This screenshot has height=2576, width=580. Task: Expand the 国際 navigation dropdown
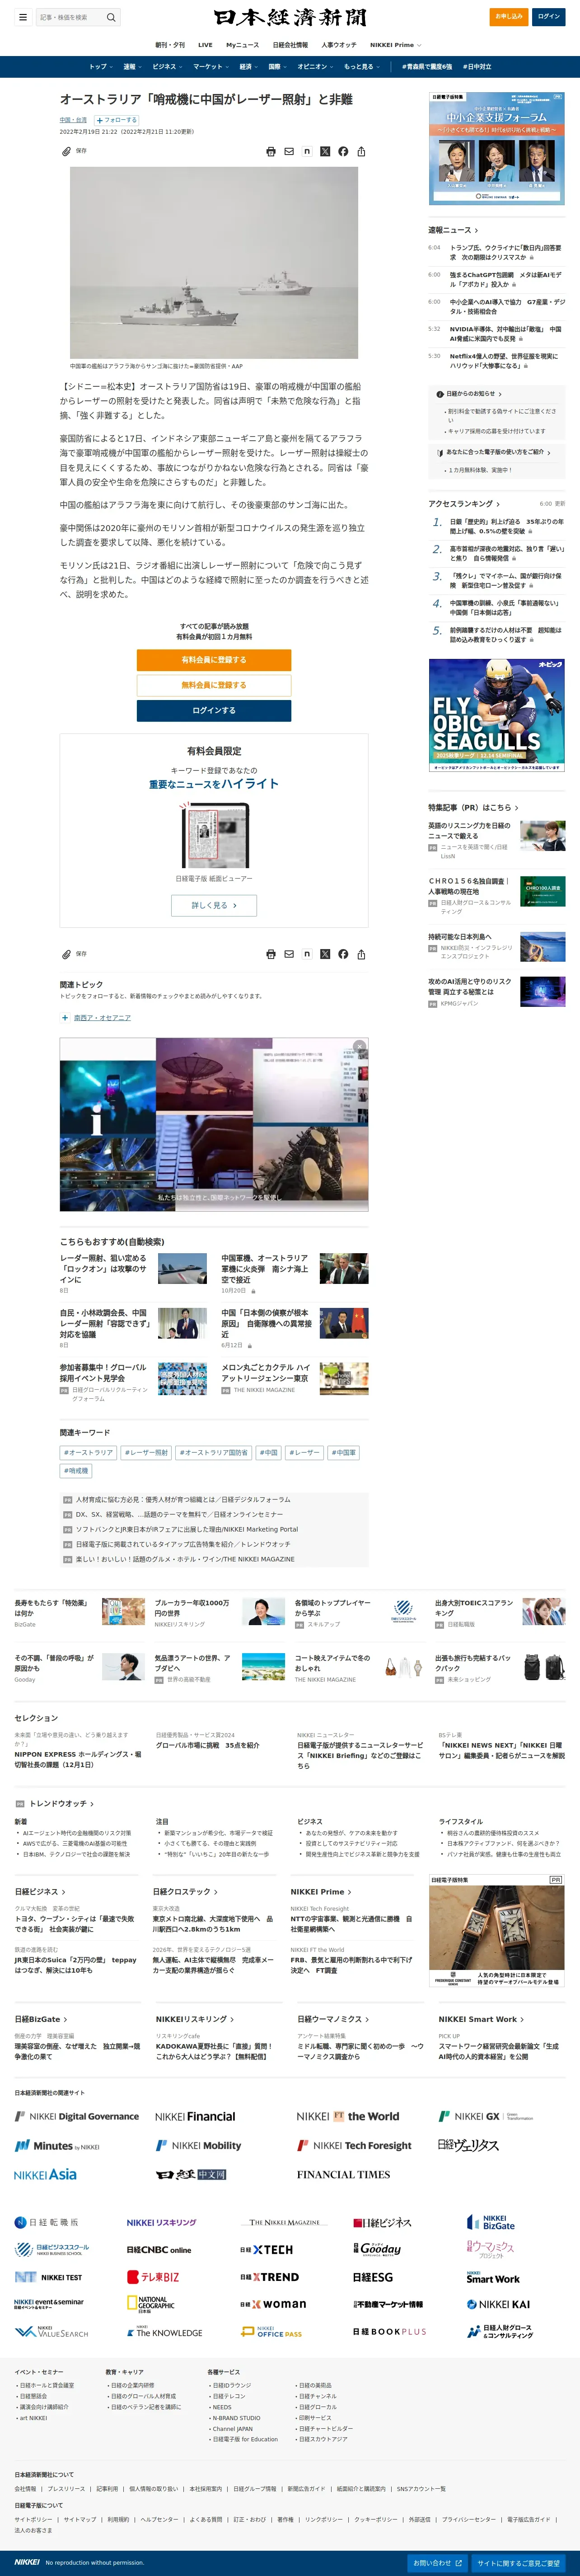[x=277, y=67]
